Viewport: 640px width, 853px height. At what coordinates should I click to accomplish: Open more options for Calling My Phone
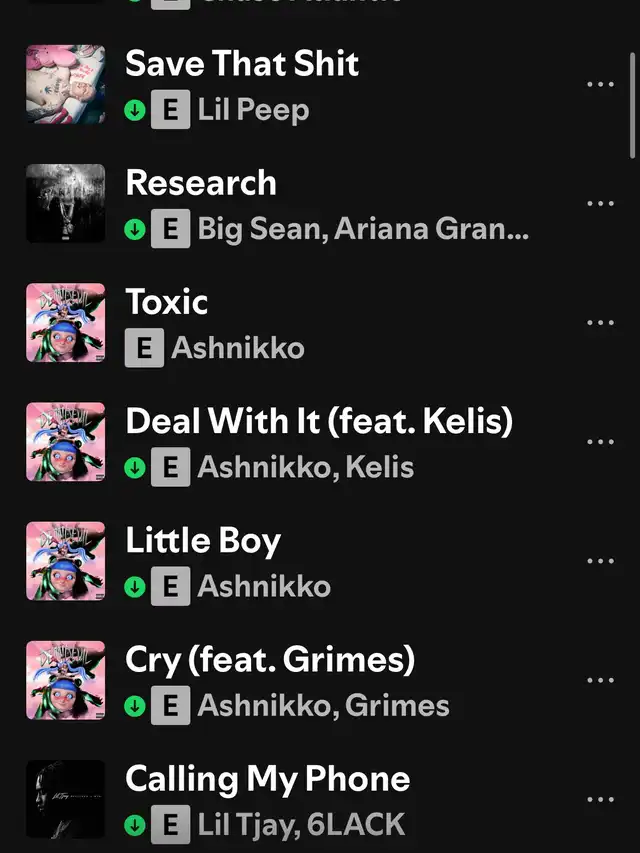click(x=600, y=799)
